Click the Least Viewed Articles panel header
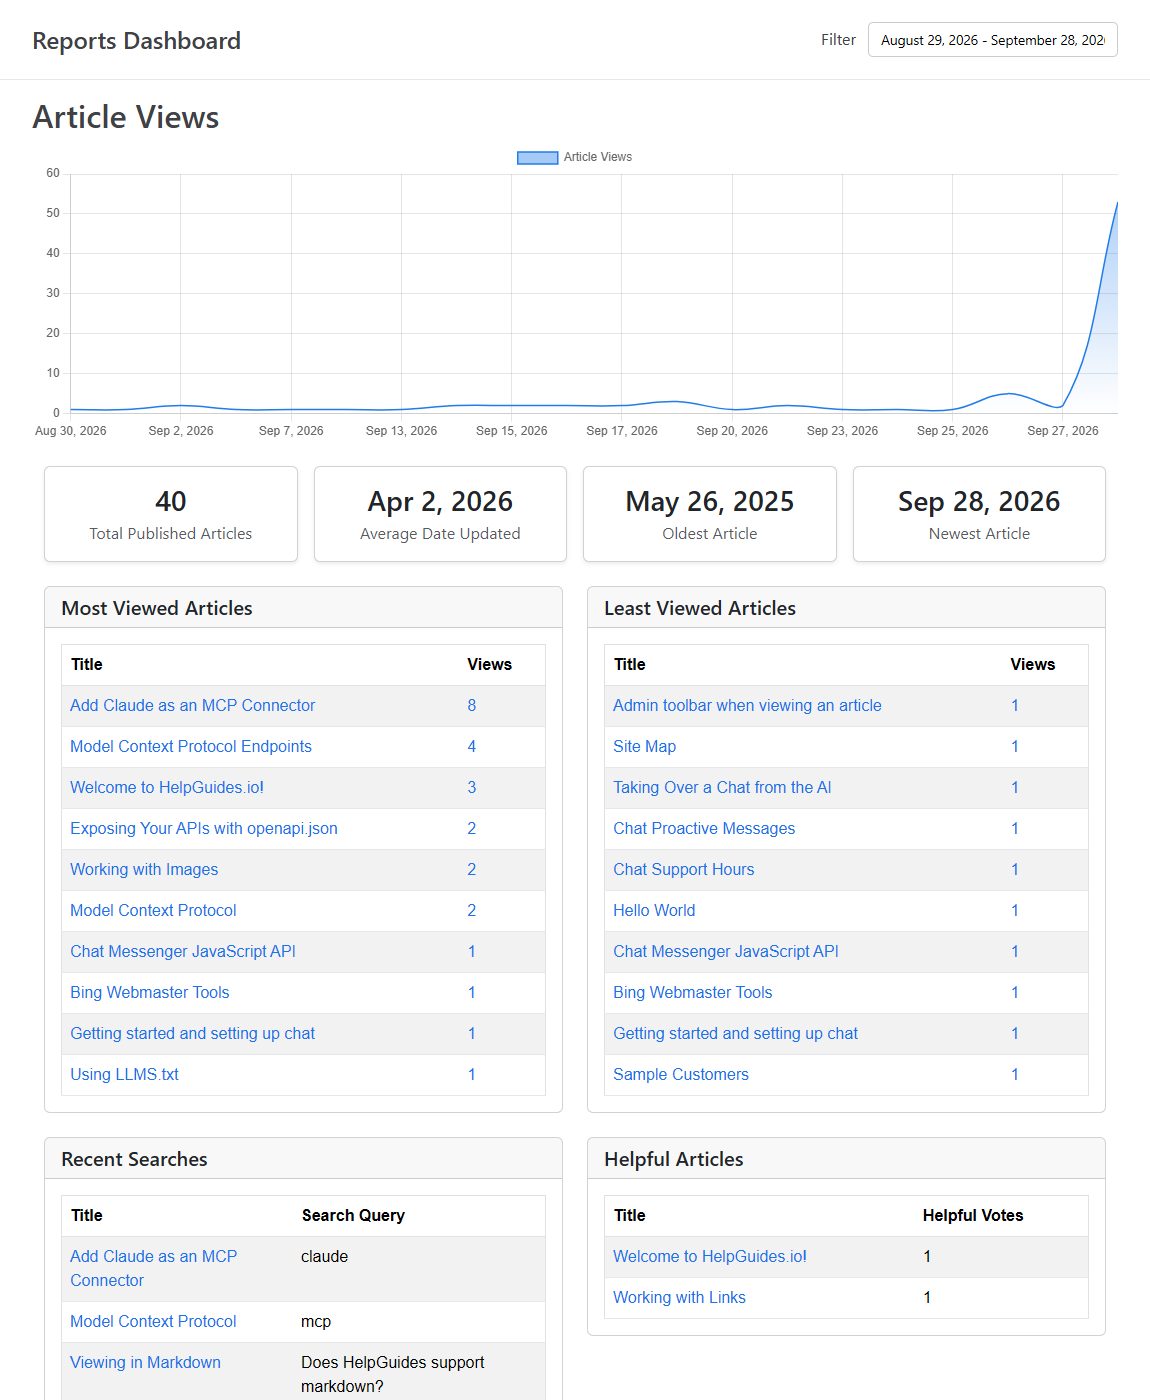This screenshot has width=1150, height=1400. [846, 608]
